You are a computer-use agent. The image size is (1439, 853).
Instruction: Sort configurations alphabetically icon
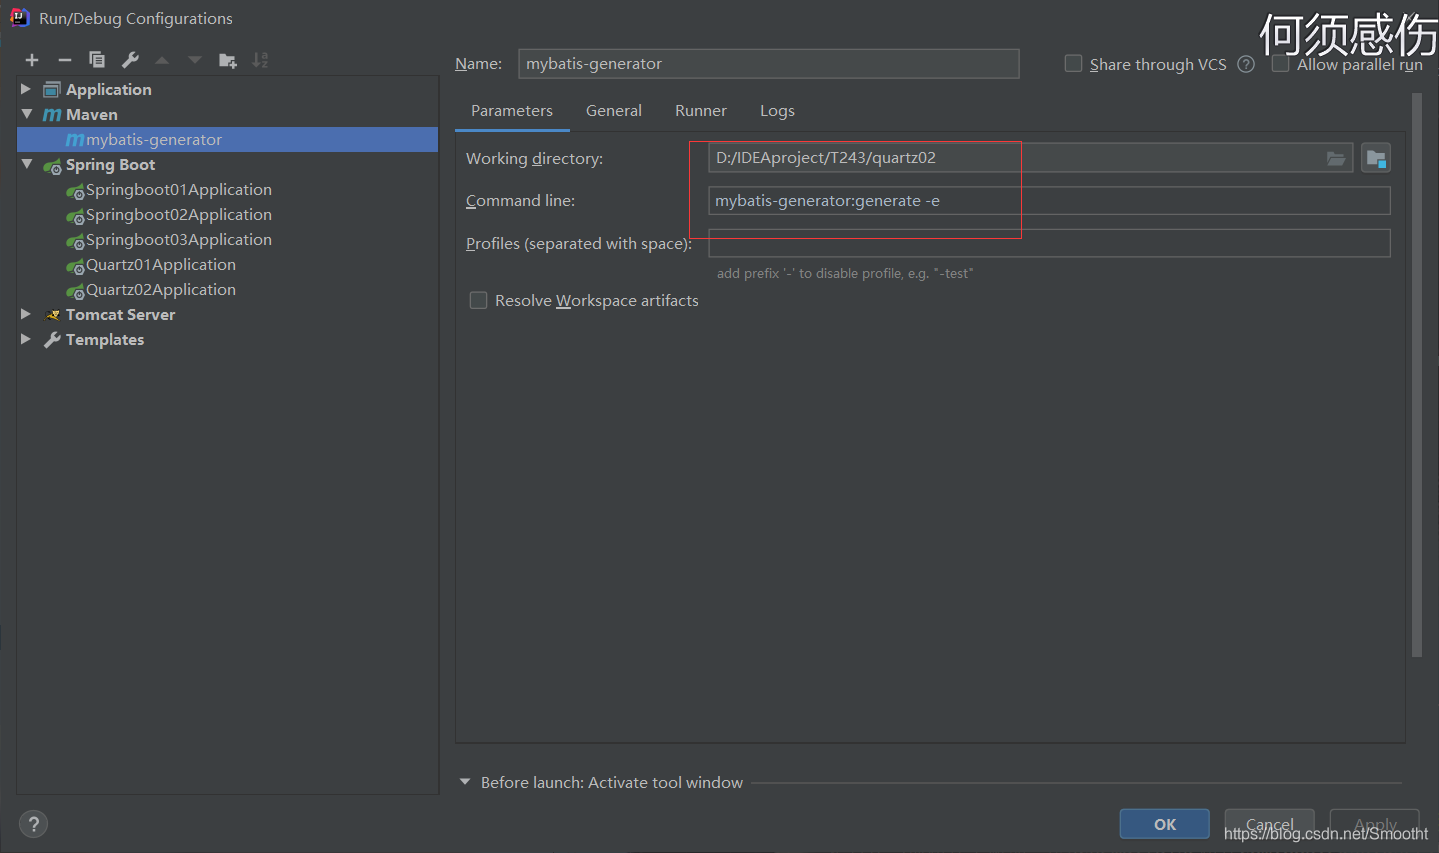coord(260,60)
